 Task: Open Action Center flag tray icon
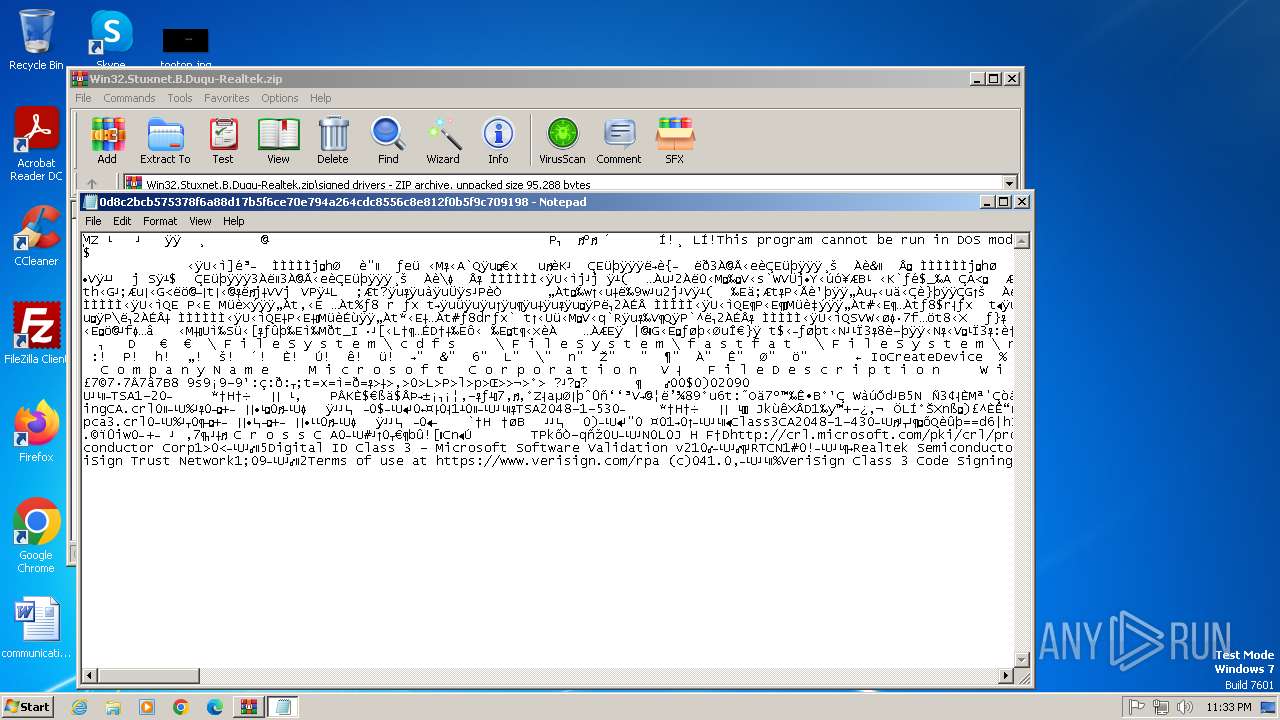(1136, 707)
